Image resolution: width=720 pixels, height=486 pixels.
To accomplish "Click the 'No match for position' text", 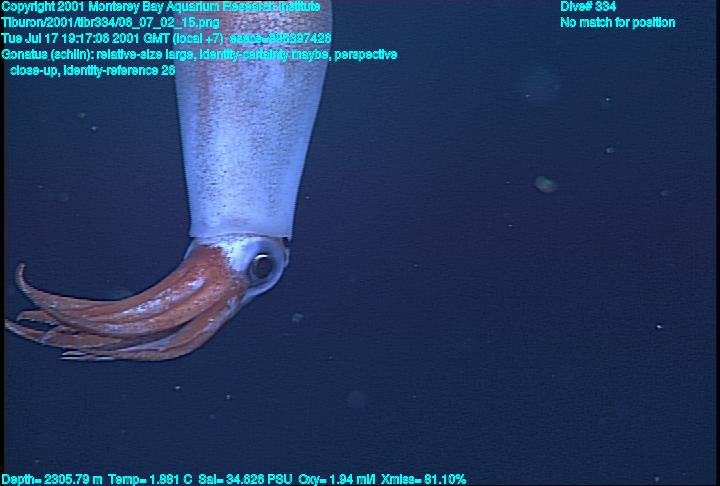I will click(x=617, y=23).
